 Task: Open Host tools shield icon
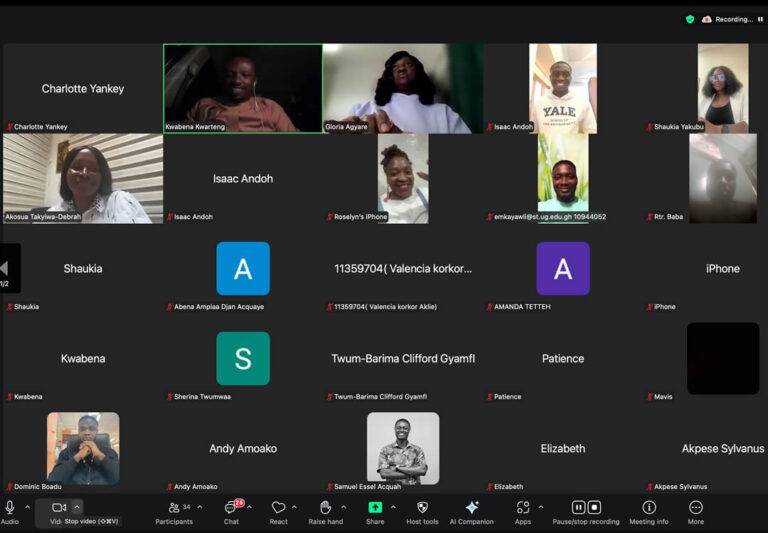(422, 508)
